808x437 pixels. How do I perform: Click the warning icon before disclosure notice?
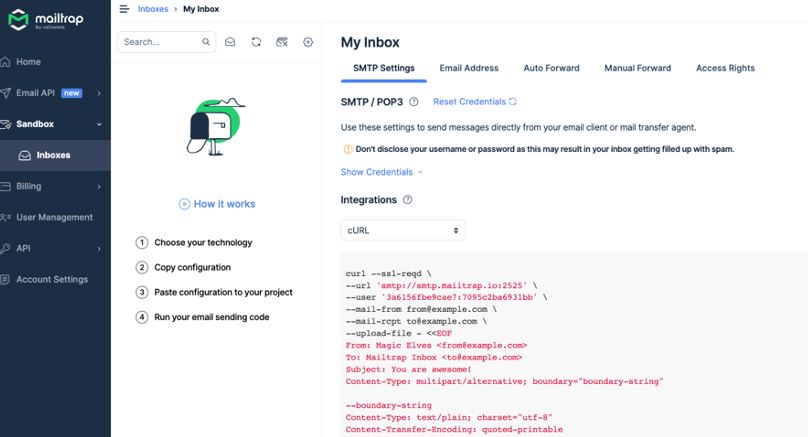coord(348,149)
